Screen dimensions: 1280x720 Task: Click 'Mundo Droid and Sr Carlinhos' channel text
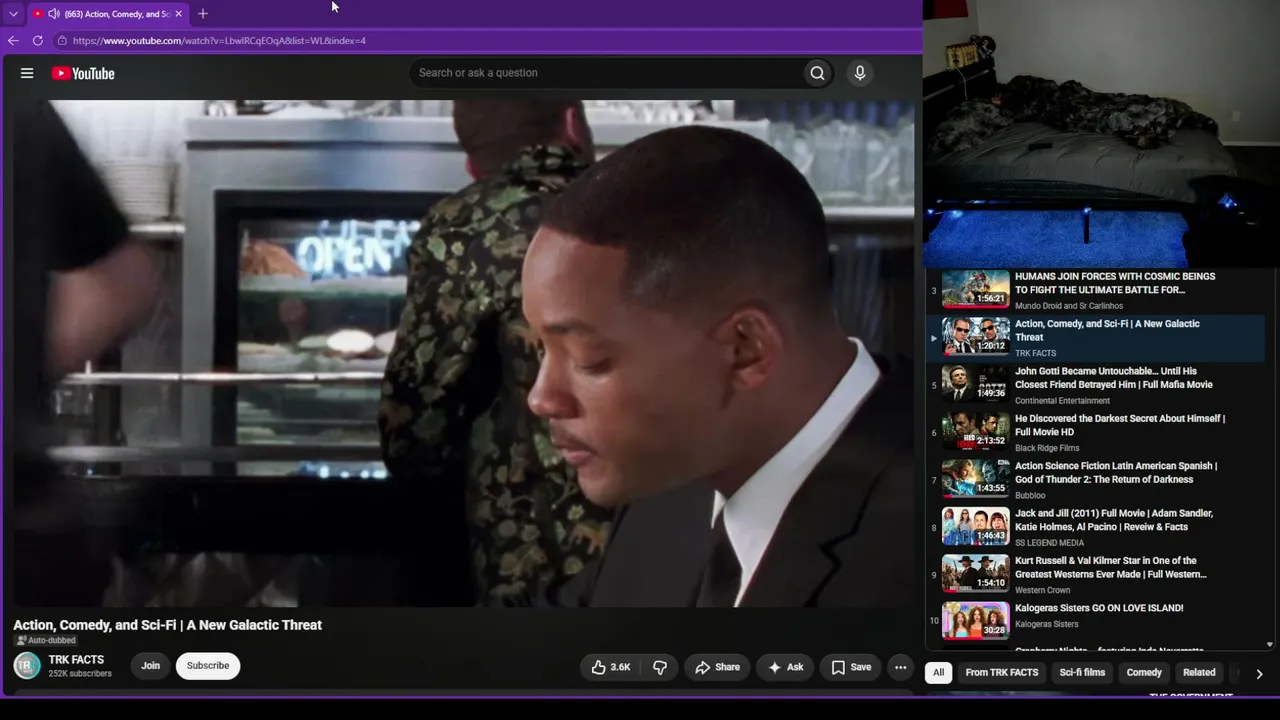coord(1069,306)
